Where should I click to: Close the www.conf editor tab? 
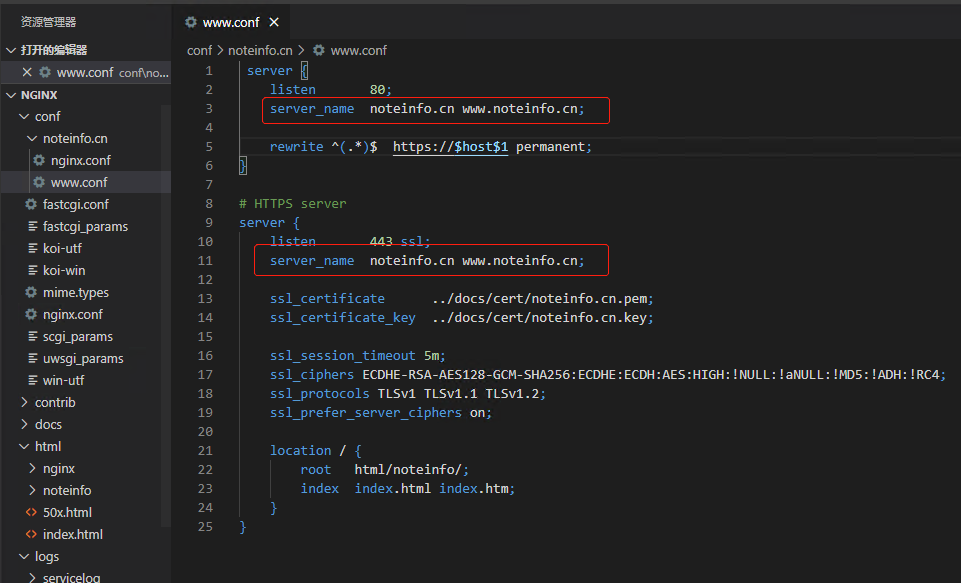point(274,22)
